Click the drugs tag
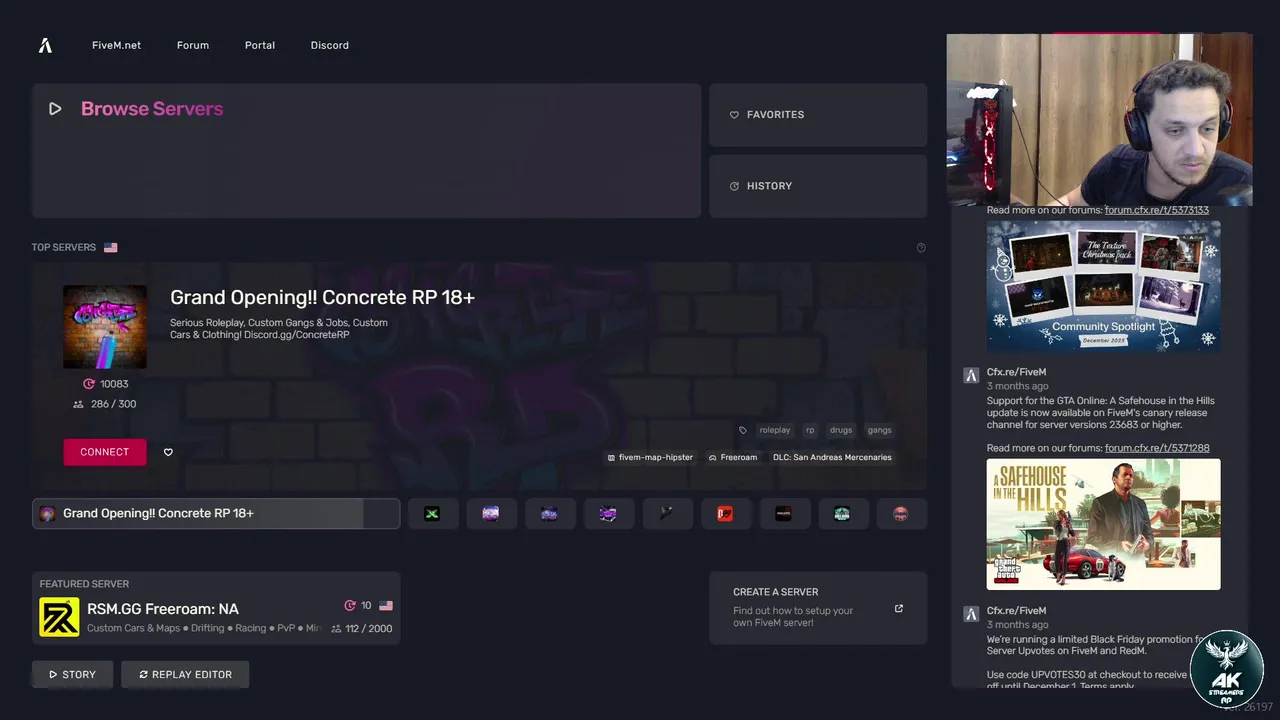This screenshot has width=1280, height=720. [x=841, y=430]
